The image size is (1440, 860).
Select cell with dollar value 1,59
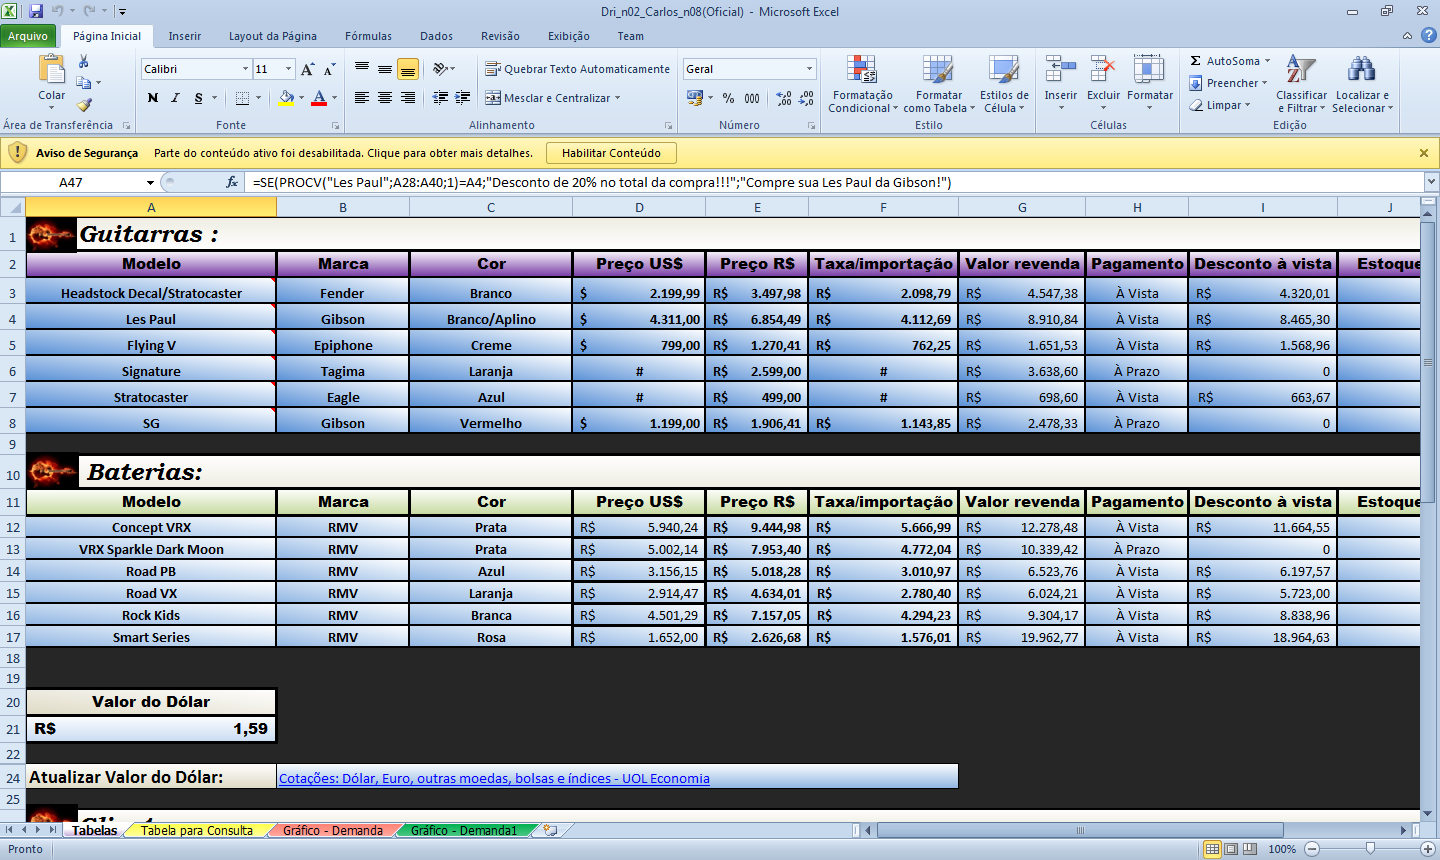click(151, 729)
